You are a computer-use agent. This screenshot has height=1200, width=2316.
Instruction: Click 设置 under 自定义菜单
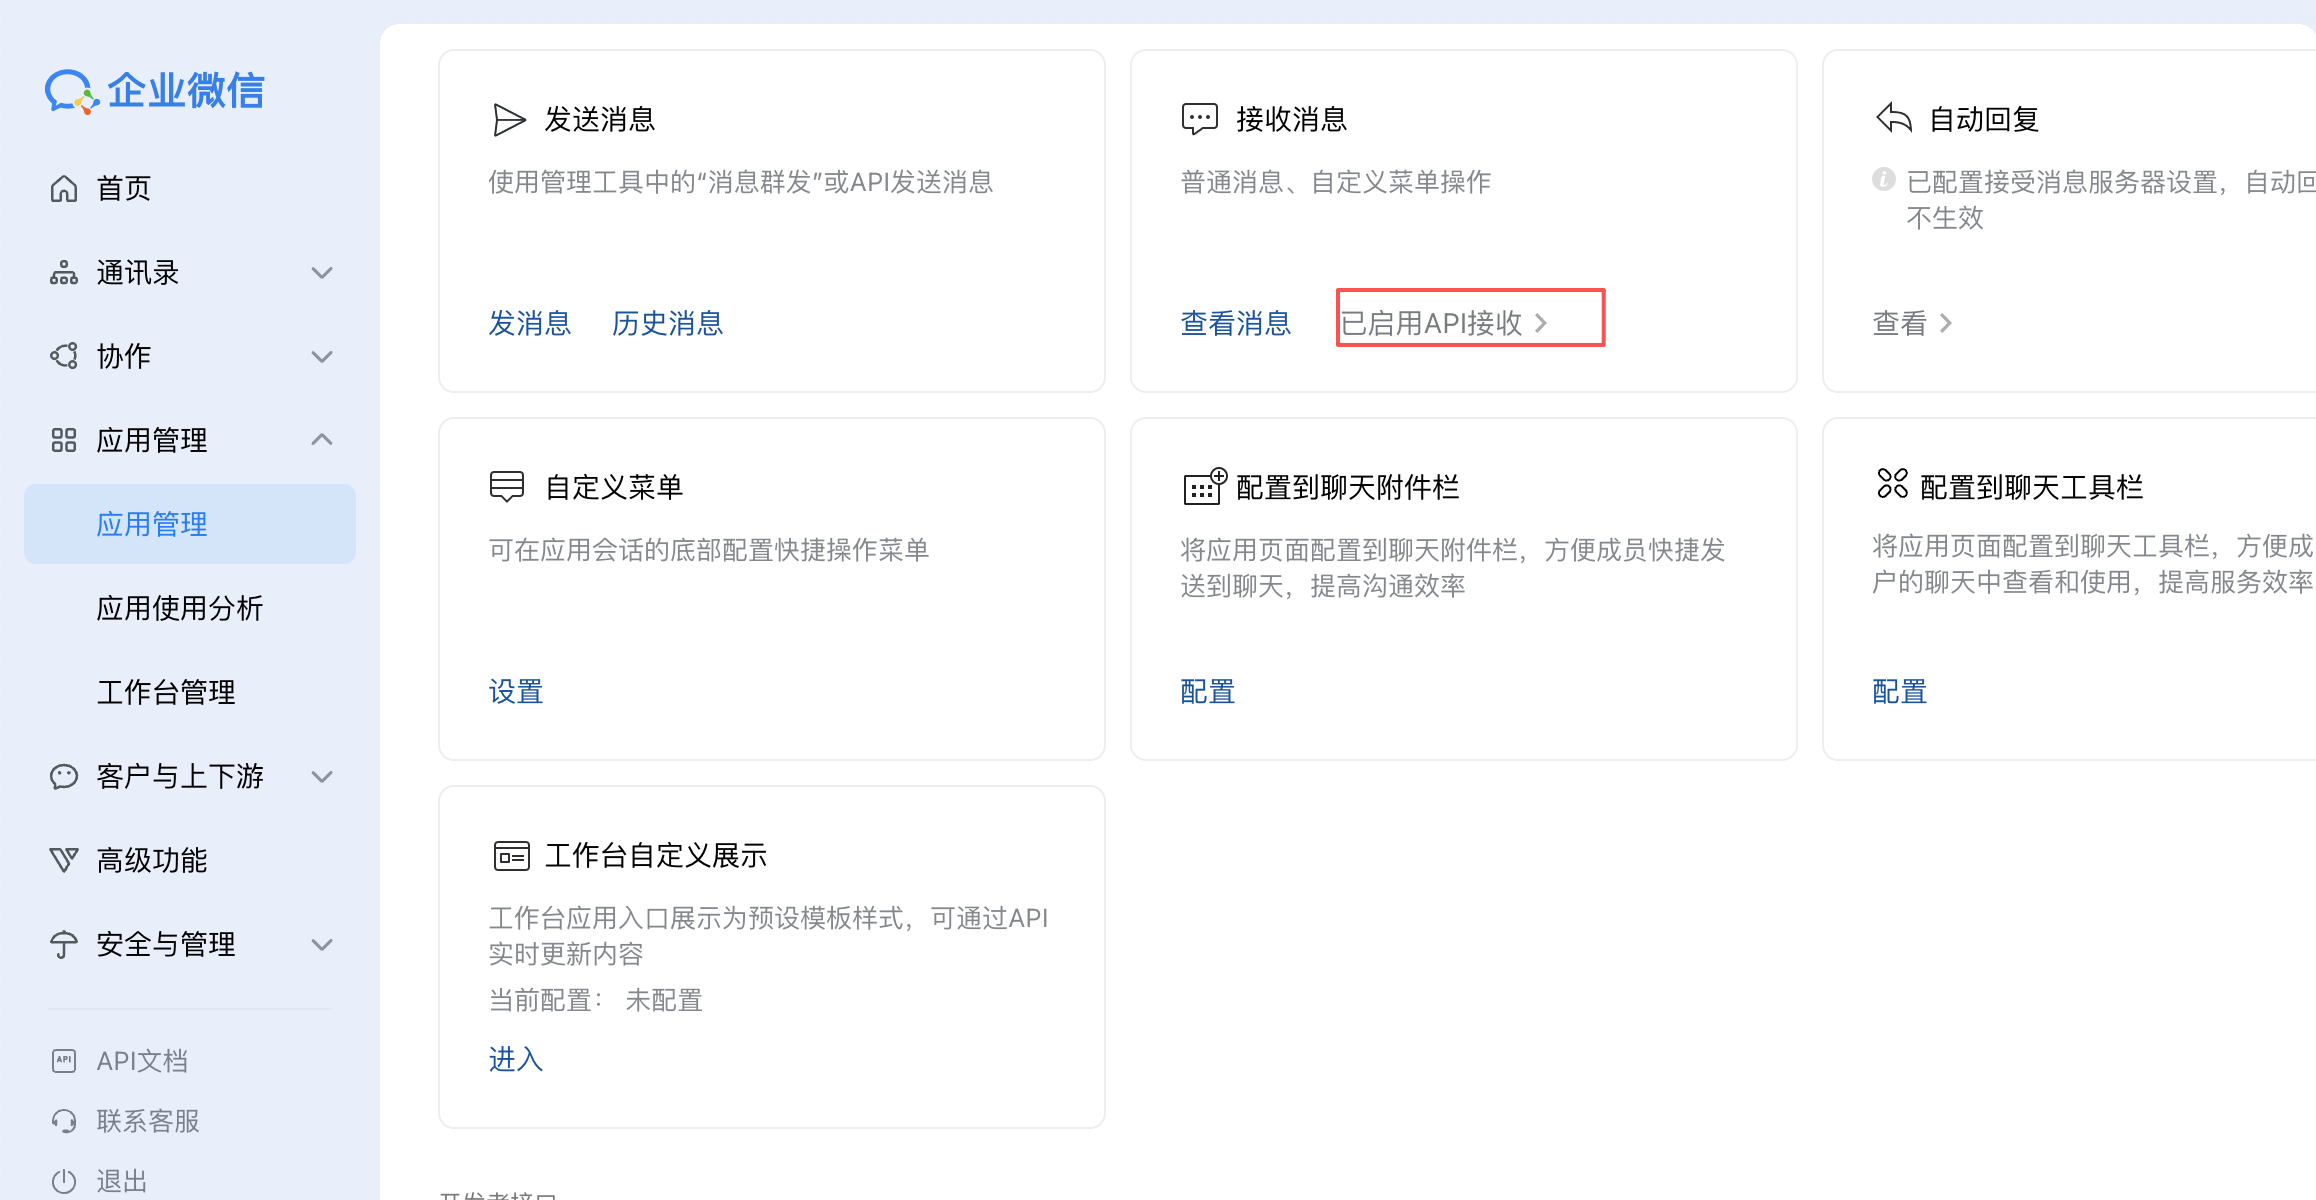[515, 691]
